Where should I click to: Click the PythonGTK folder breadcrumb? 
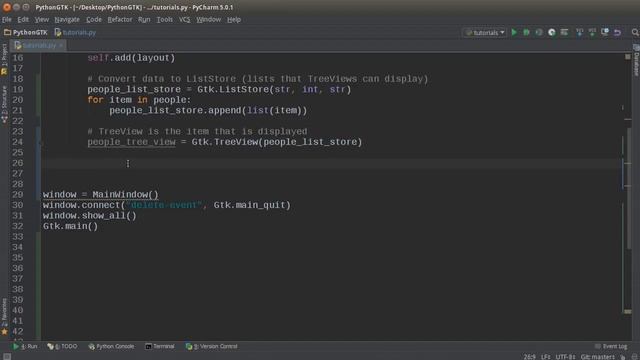click(25, 32)
